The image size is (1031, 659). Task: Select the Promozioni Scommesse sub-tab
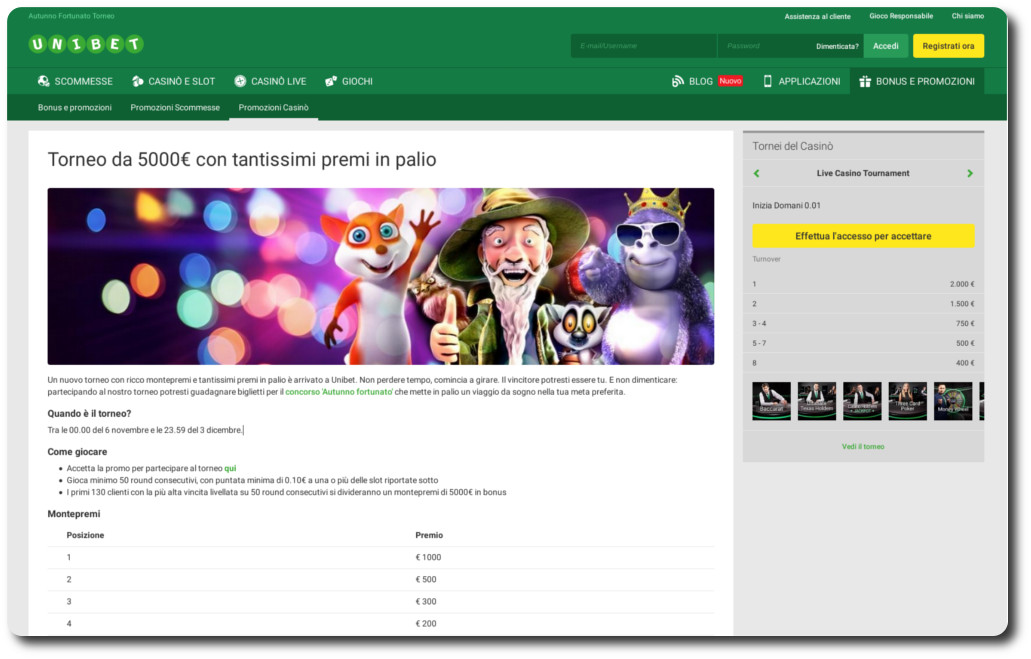tap(175, 107)
